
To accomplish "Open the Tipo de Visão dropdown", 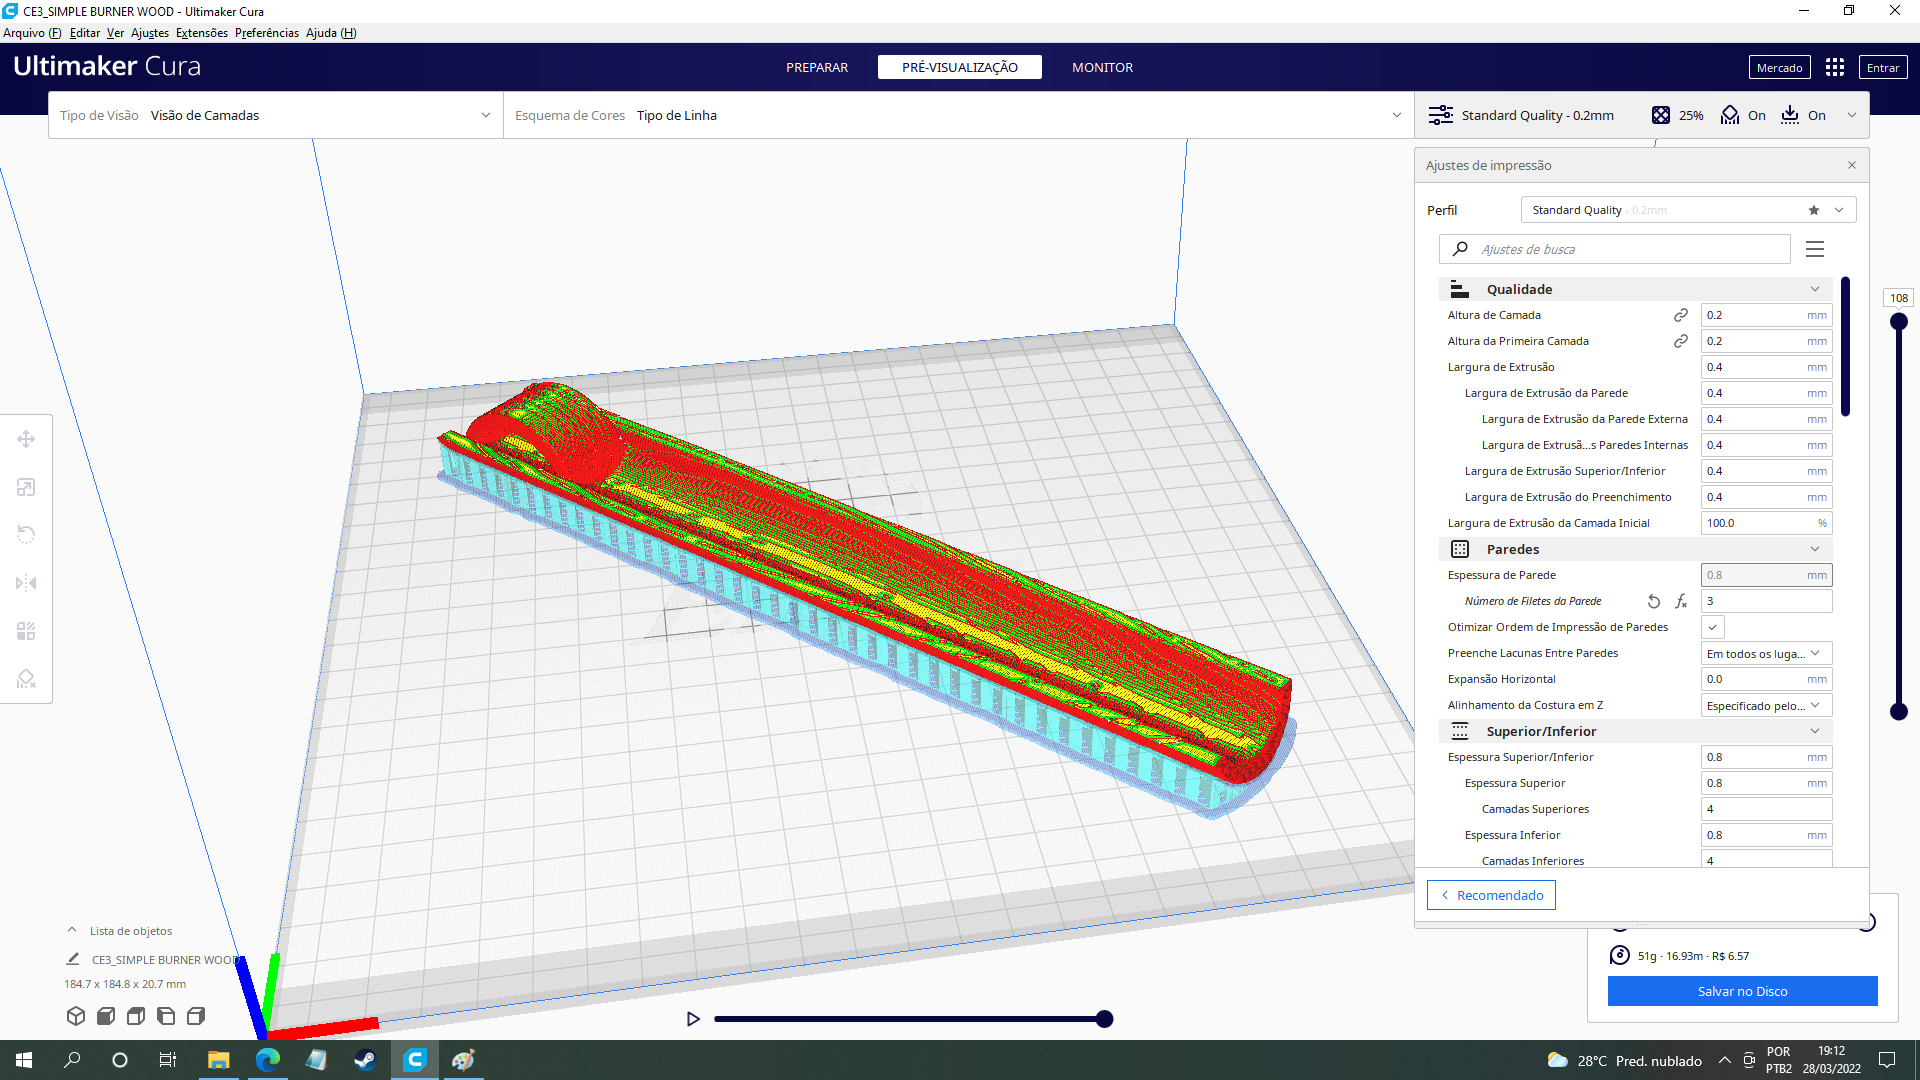I will tap(275, 115).
